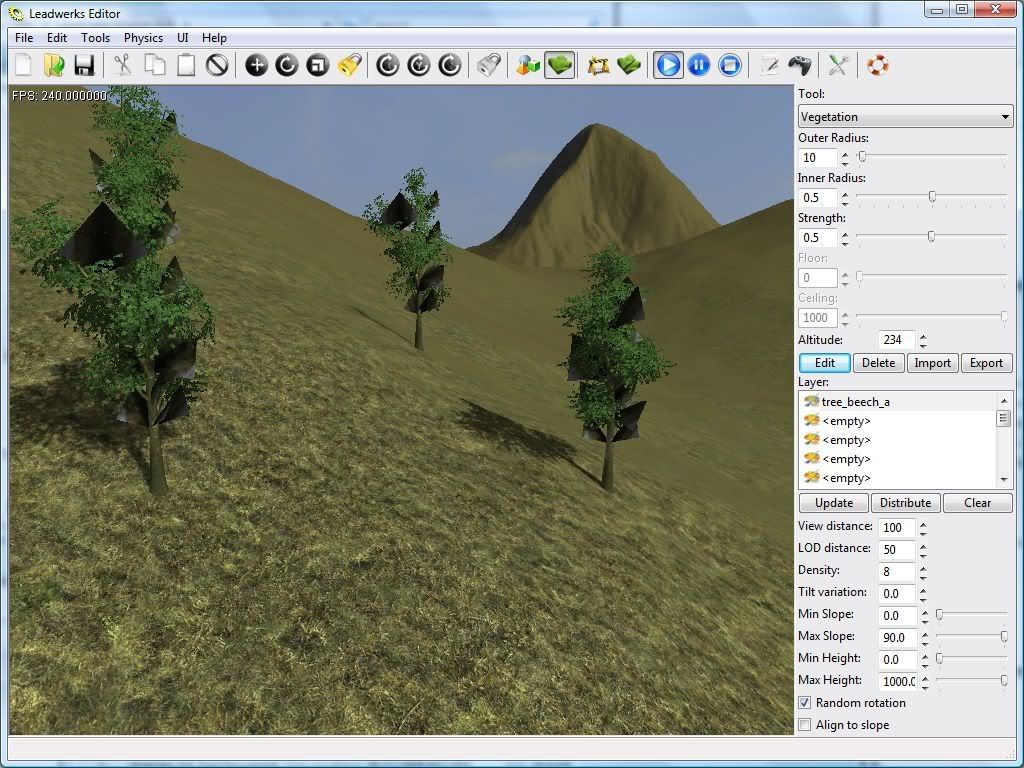Switch to object mode with the colored shapes icon
This screenshot has width=1024, height=768.
click(x=528, y=65)
